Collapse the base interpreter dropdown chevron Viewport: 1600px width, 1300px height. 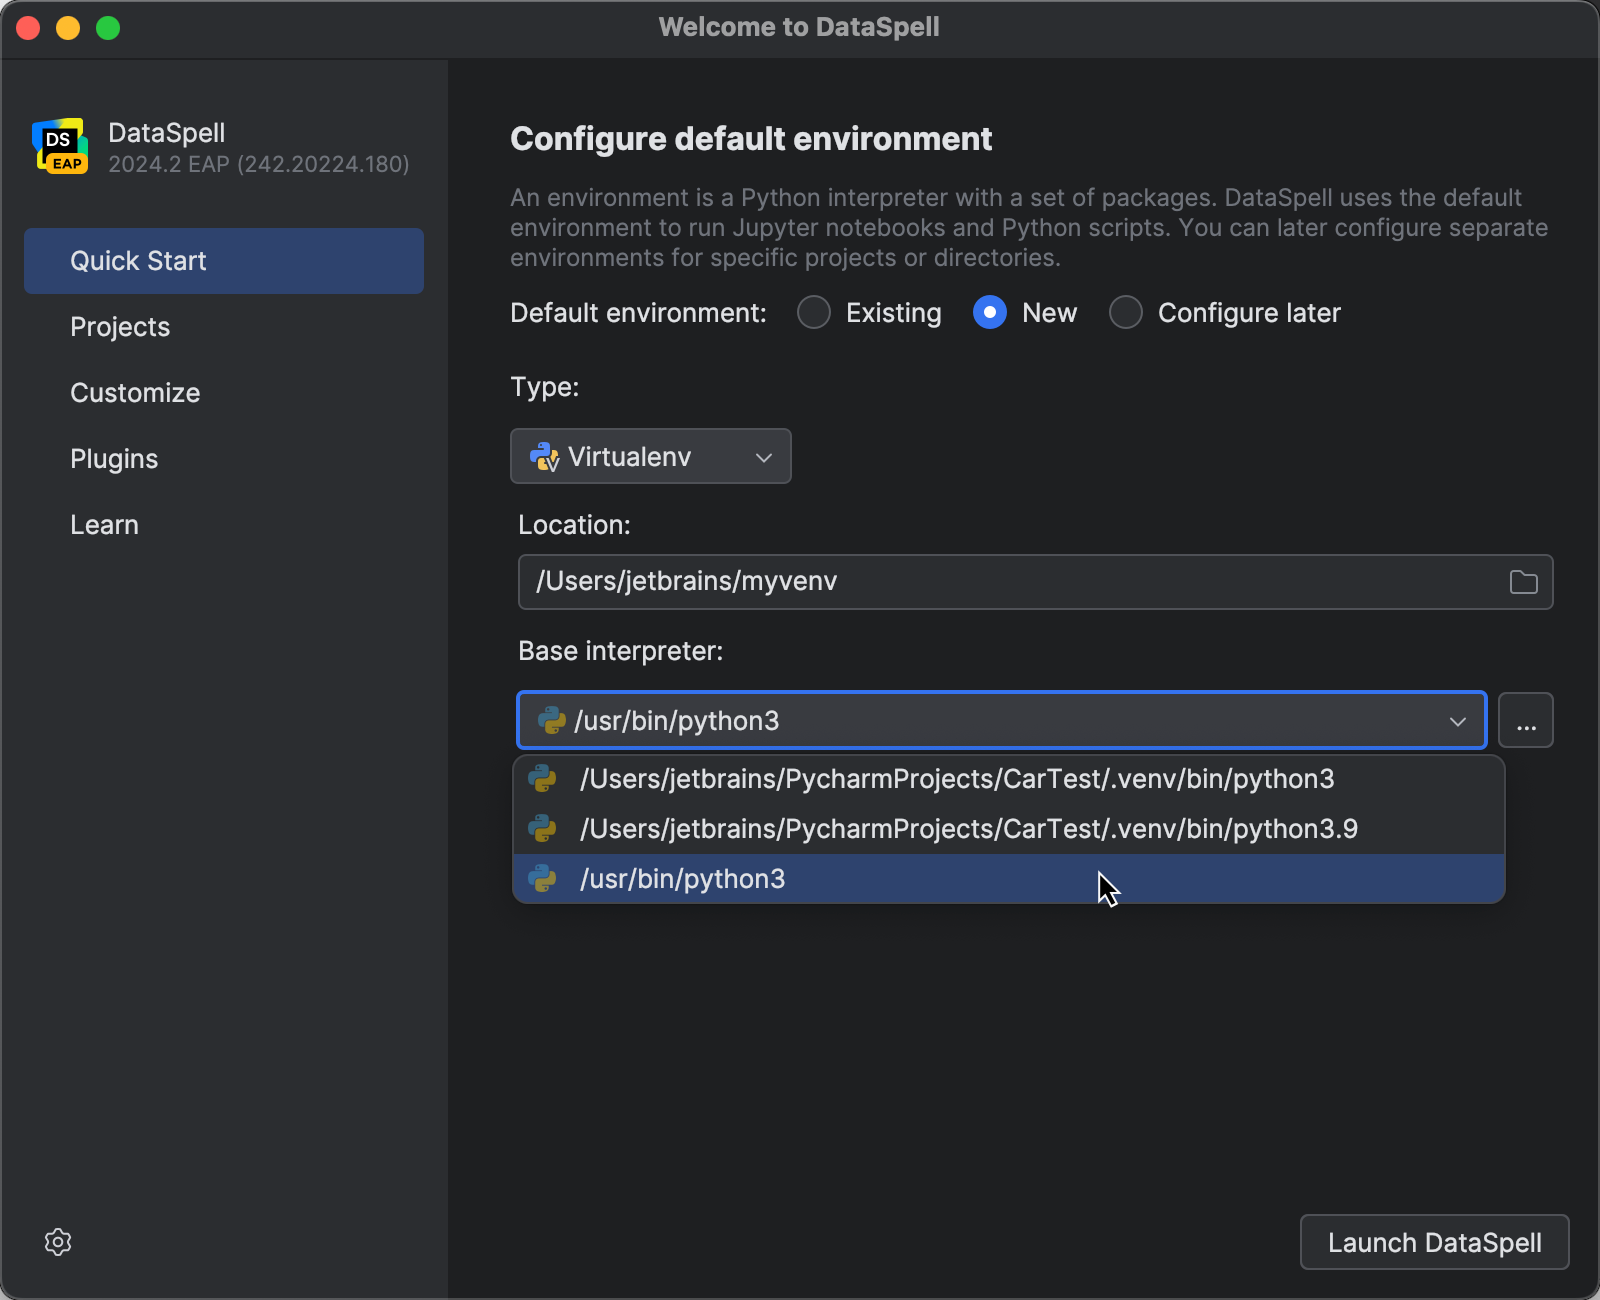pos(1458,719)
